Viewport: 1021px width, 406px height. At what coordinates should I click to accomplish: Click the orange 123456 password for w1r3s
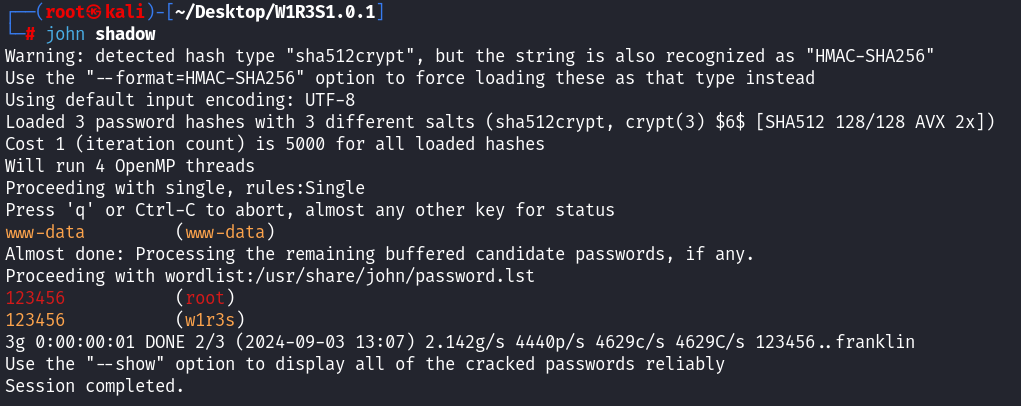(35, 320)
